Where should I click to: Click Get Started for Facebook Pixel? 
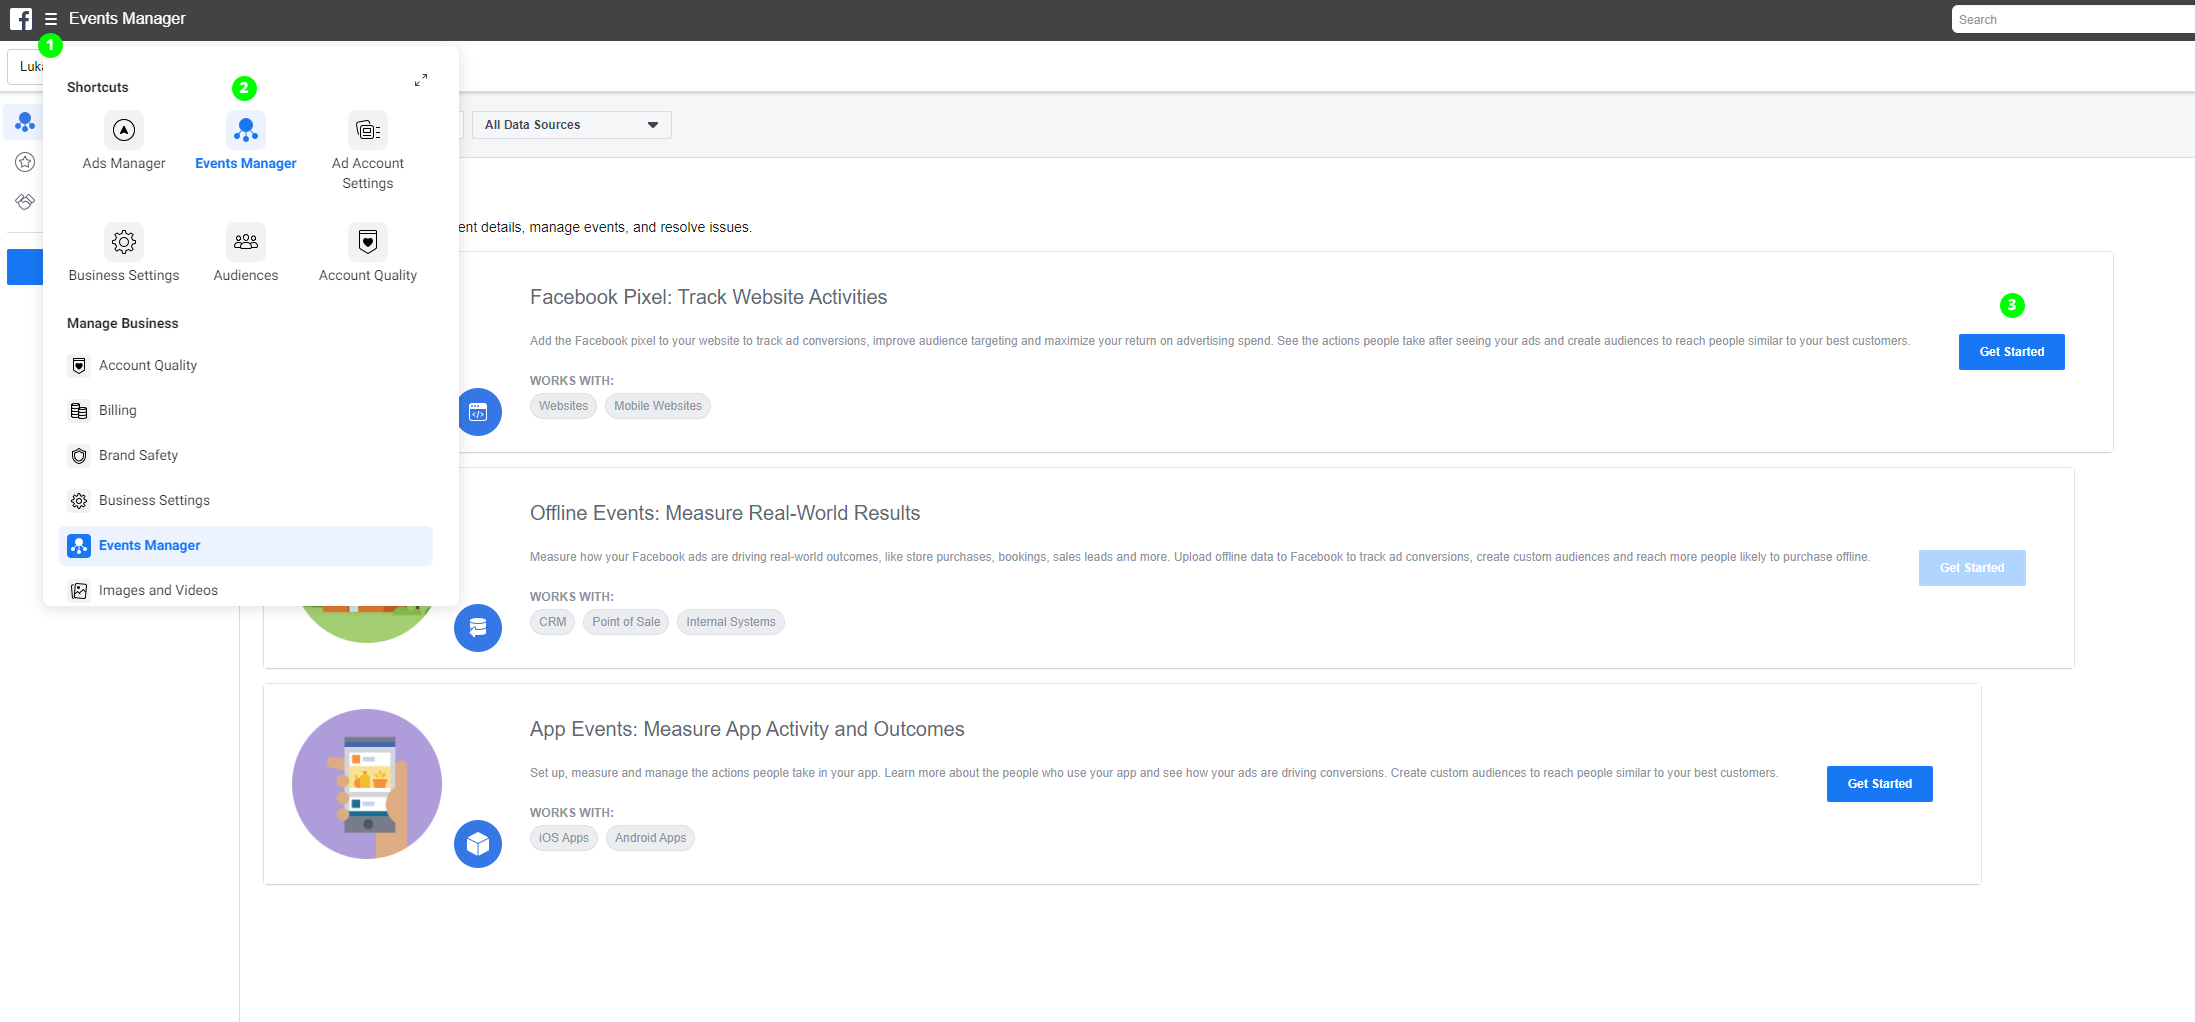click(x=2011, y=352)
